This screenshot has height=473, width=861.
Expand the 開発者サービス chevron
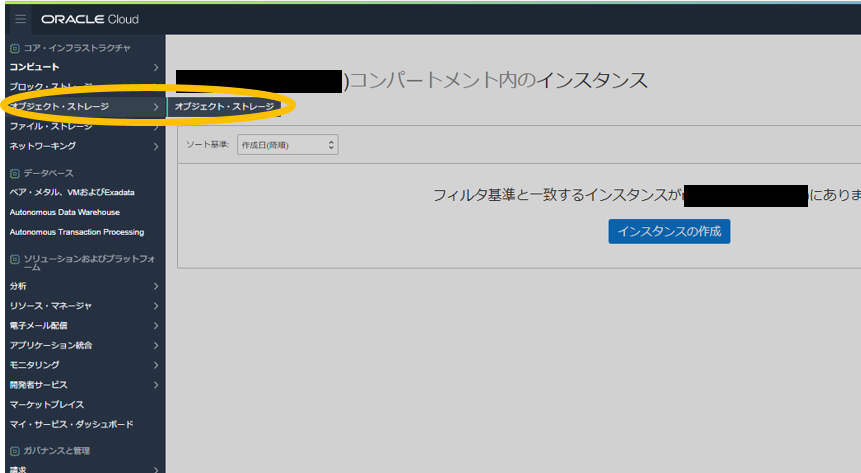(x=156, y=385)
